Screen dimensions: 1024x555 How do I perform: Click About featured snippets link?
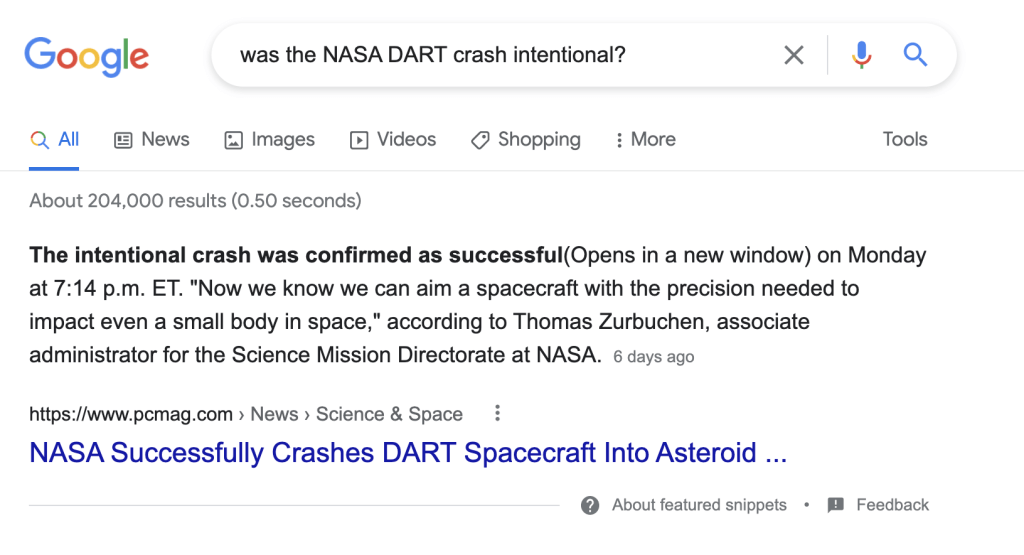pos(699,505)
